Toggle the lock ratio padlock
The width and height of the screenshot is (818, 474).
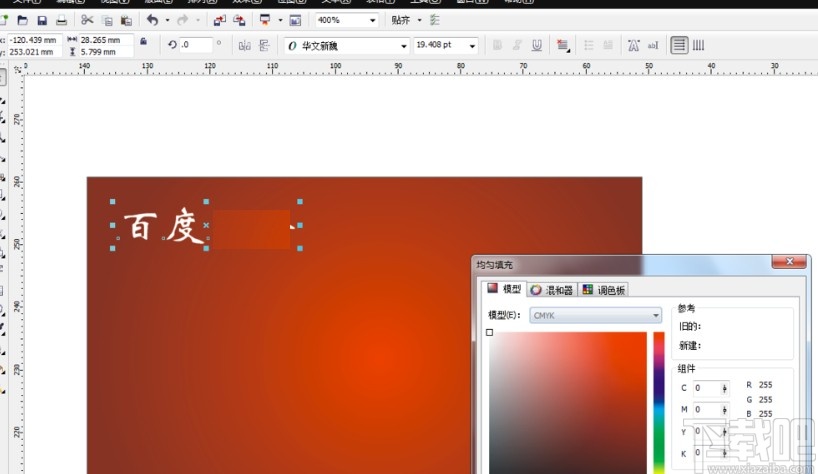(143, 41)
